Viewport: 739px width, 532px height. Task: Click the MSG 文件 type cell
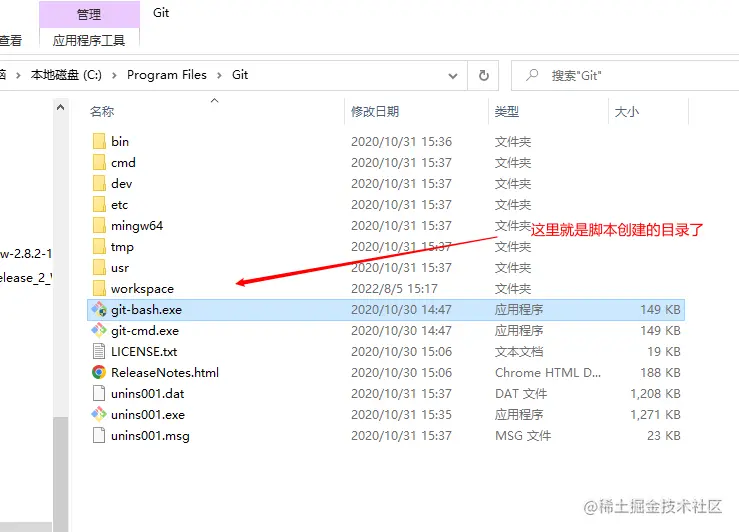(523, 435)
